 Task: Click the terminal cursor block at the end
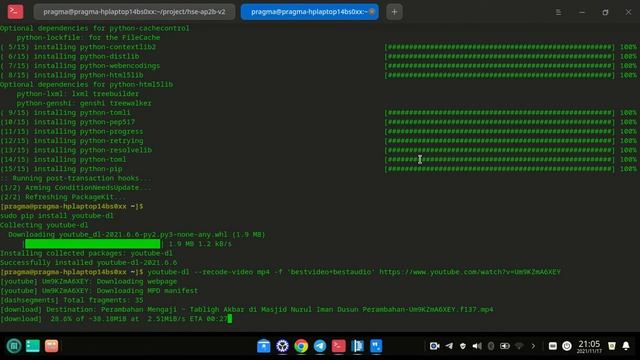tap(230, 319)
